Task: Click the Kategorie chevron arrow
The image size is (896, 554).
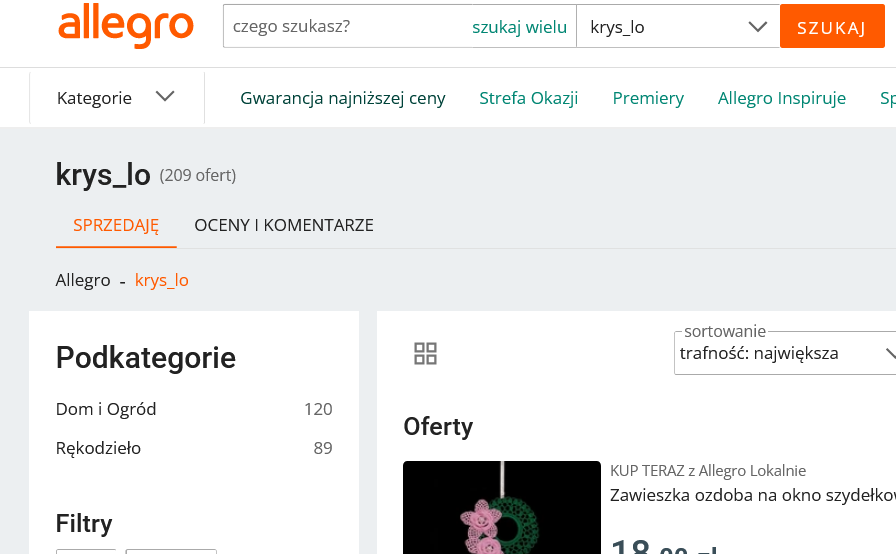Action: (x=165, y=97)
